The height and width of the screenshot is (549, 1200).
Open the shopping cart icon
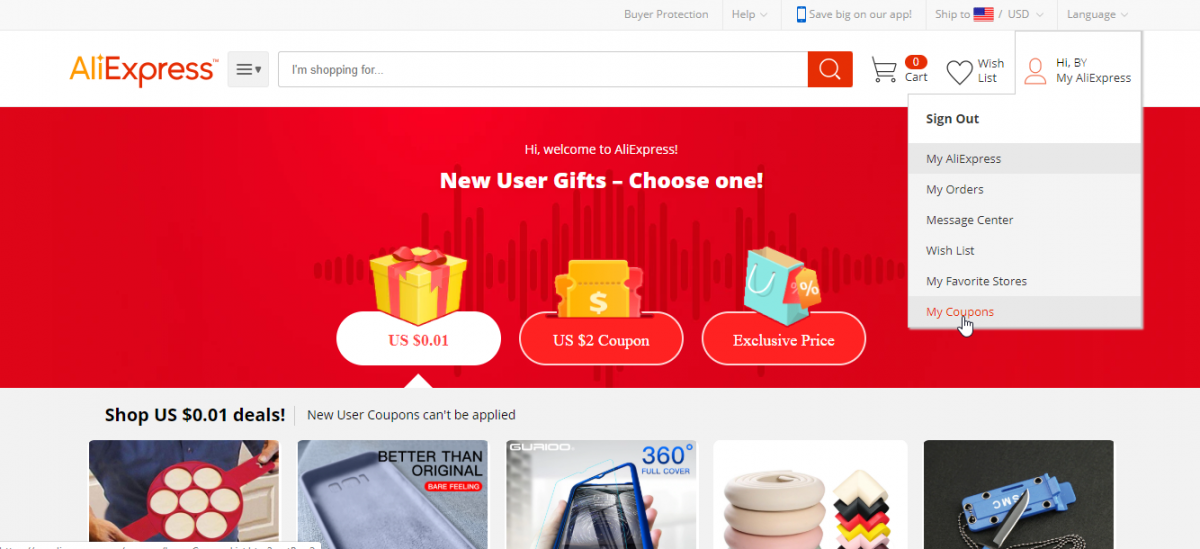point(884,70)
